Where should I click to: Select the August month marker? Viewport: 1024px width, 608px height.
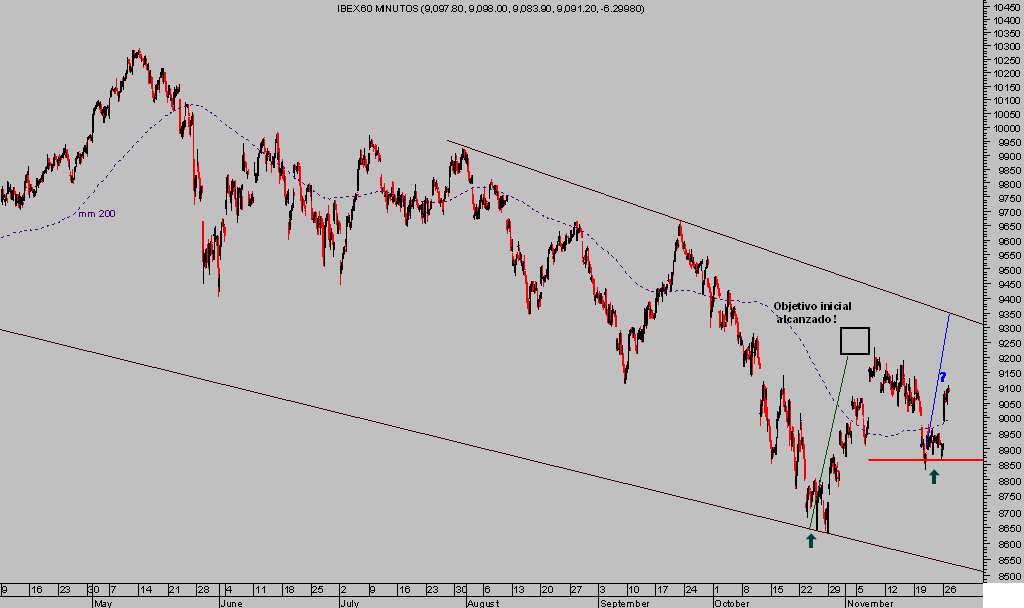(482, 603)
